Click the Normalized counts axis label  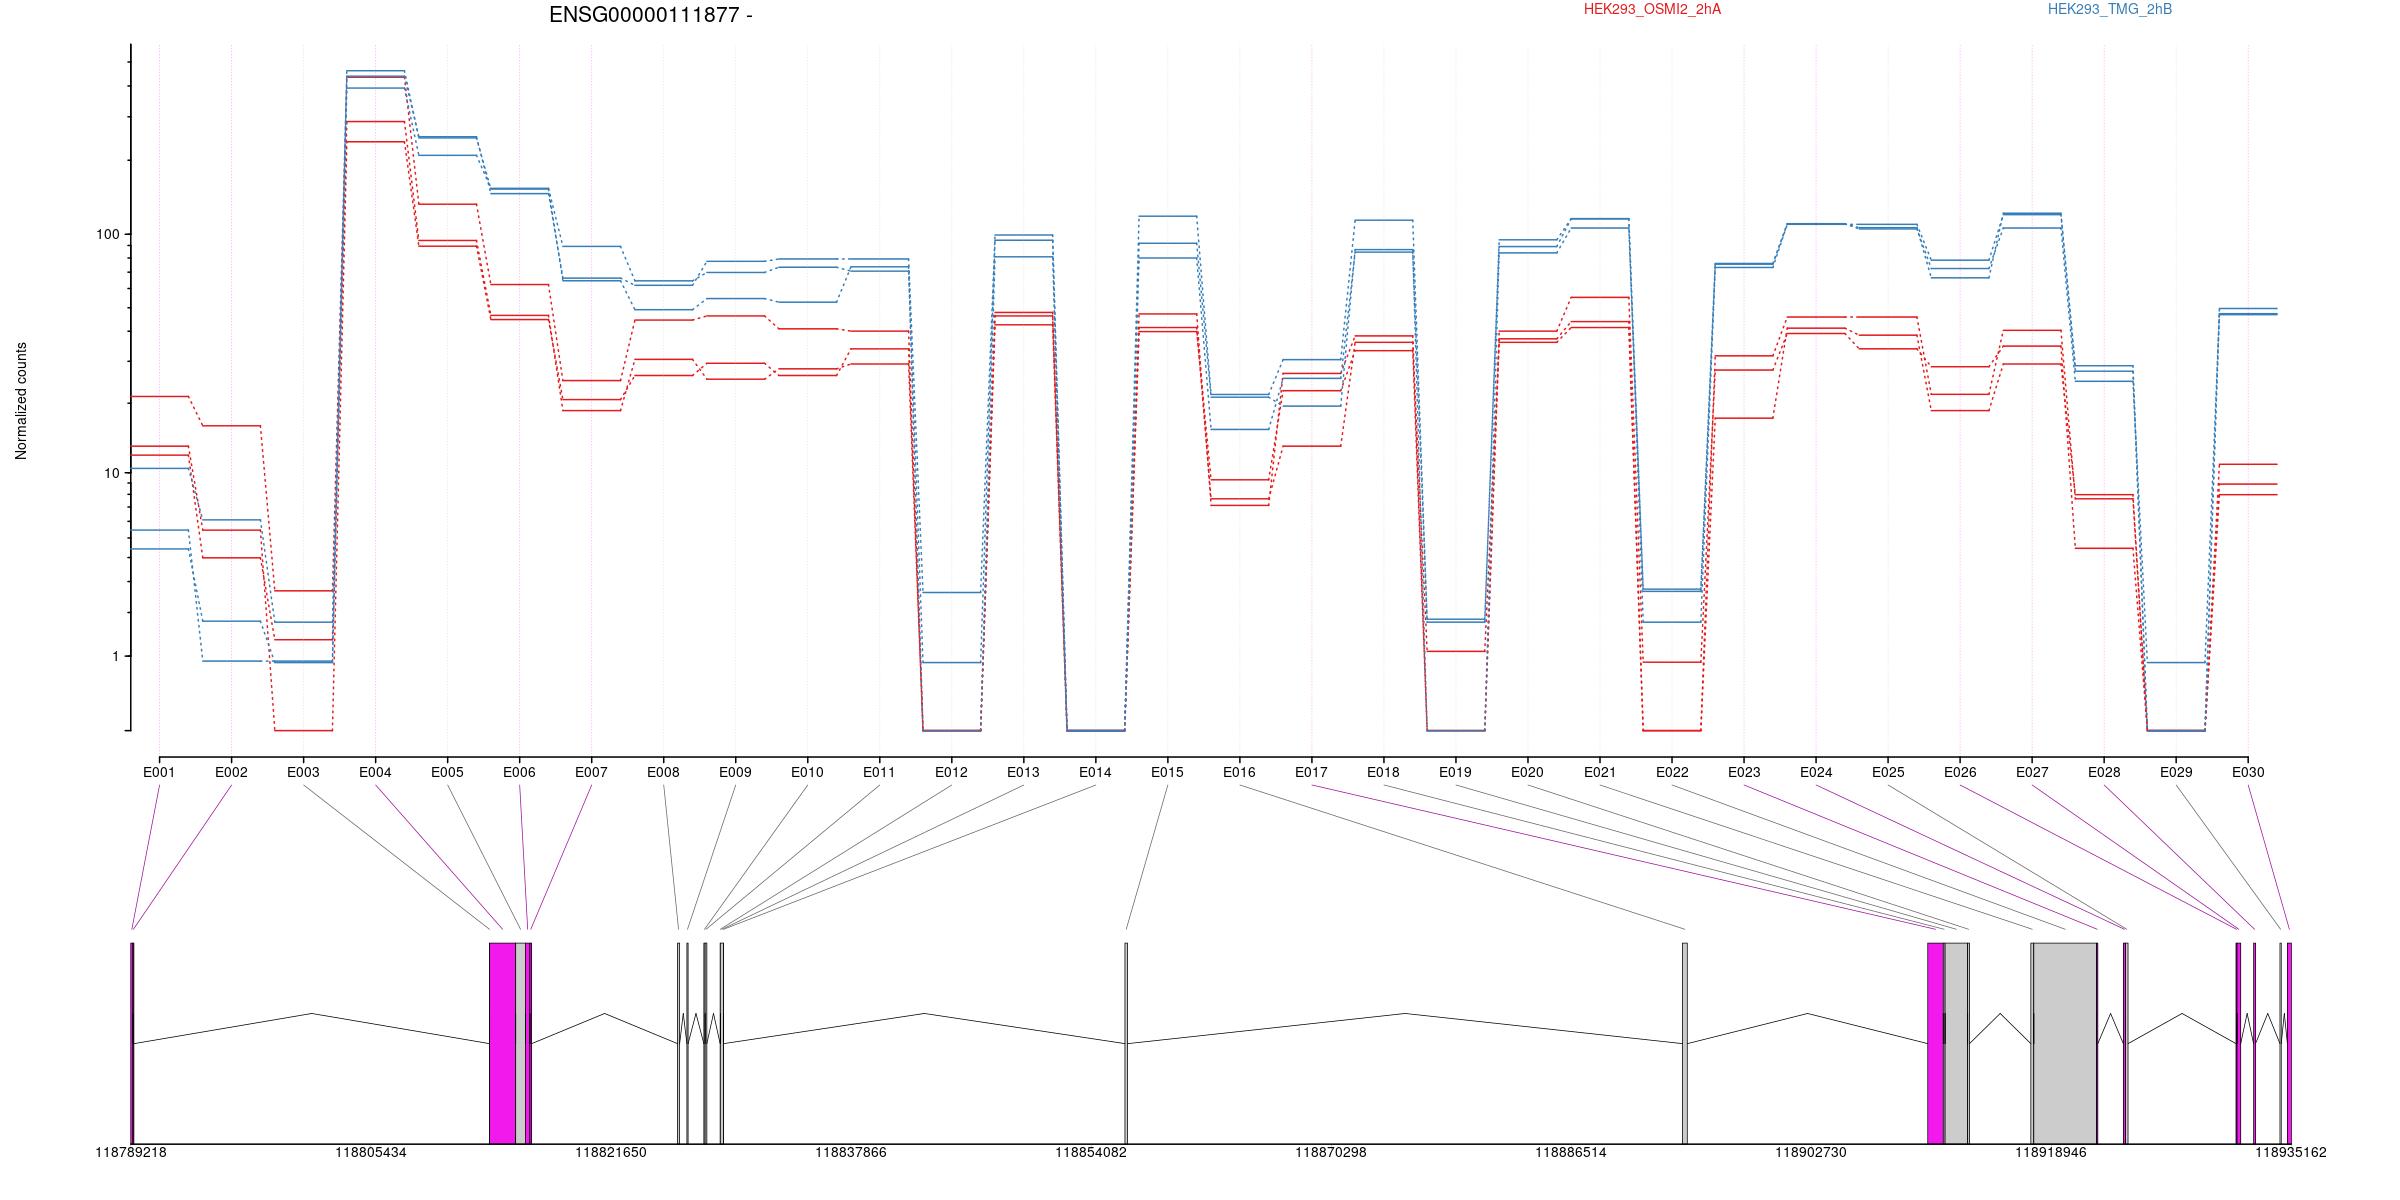pos(21,401)
